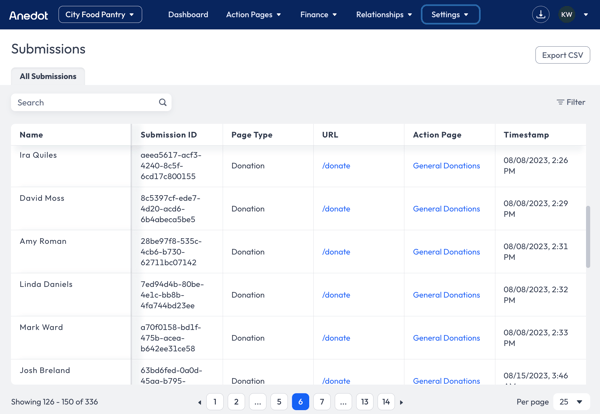The image size is (600, 414).
Task: Open the account menu caret beside KW
Action: [x=585, y=15]
